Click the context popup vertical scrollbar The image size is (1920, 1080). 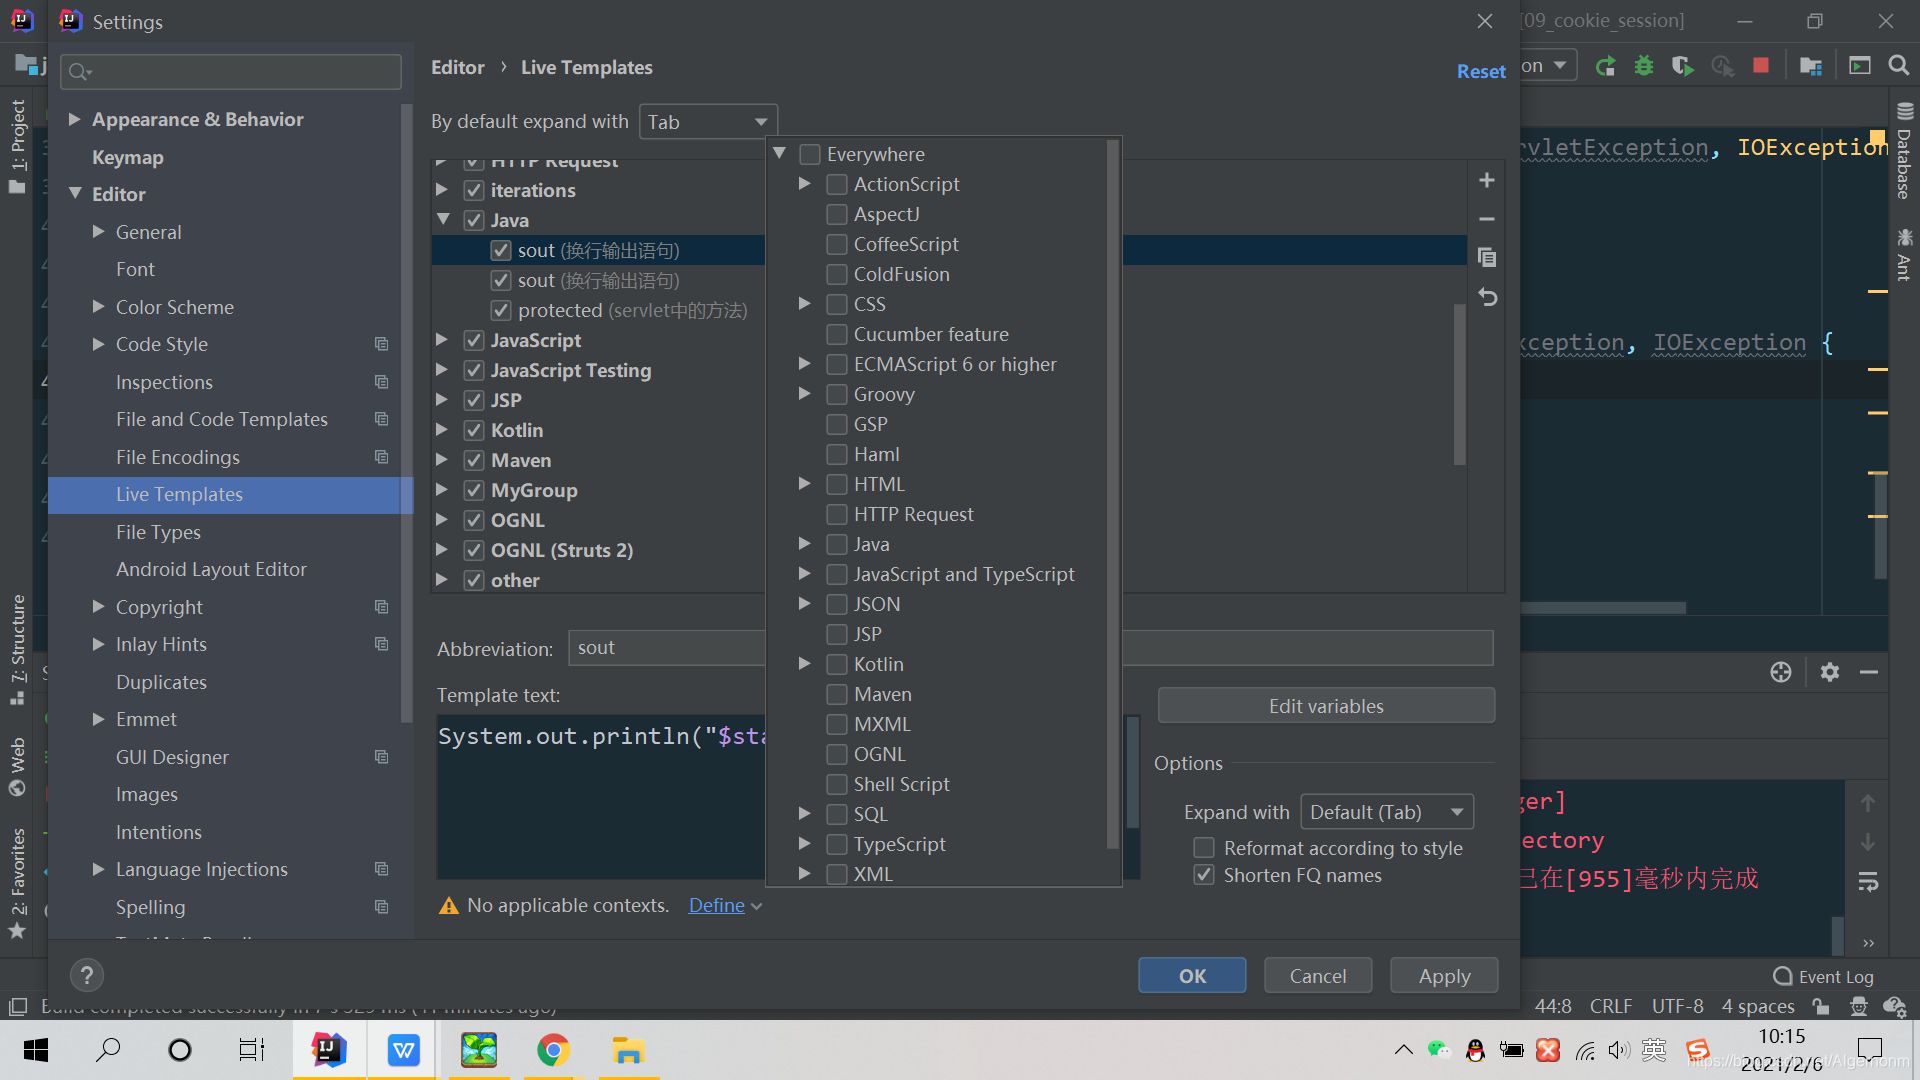1113,495
